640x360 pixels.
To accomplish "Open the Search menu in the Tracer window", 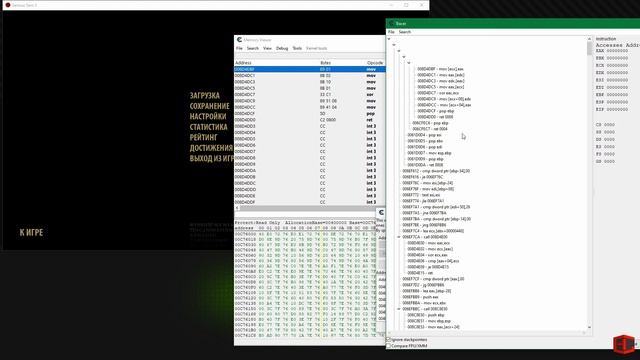I will point(404,32).
